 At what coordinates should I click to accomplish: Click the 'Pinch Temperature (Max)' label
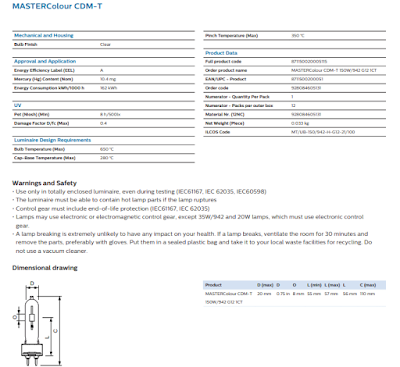point(232,35)
